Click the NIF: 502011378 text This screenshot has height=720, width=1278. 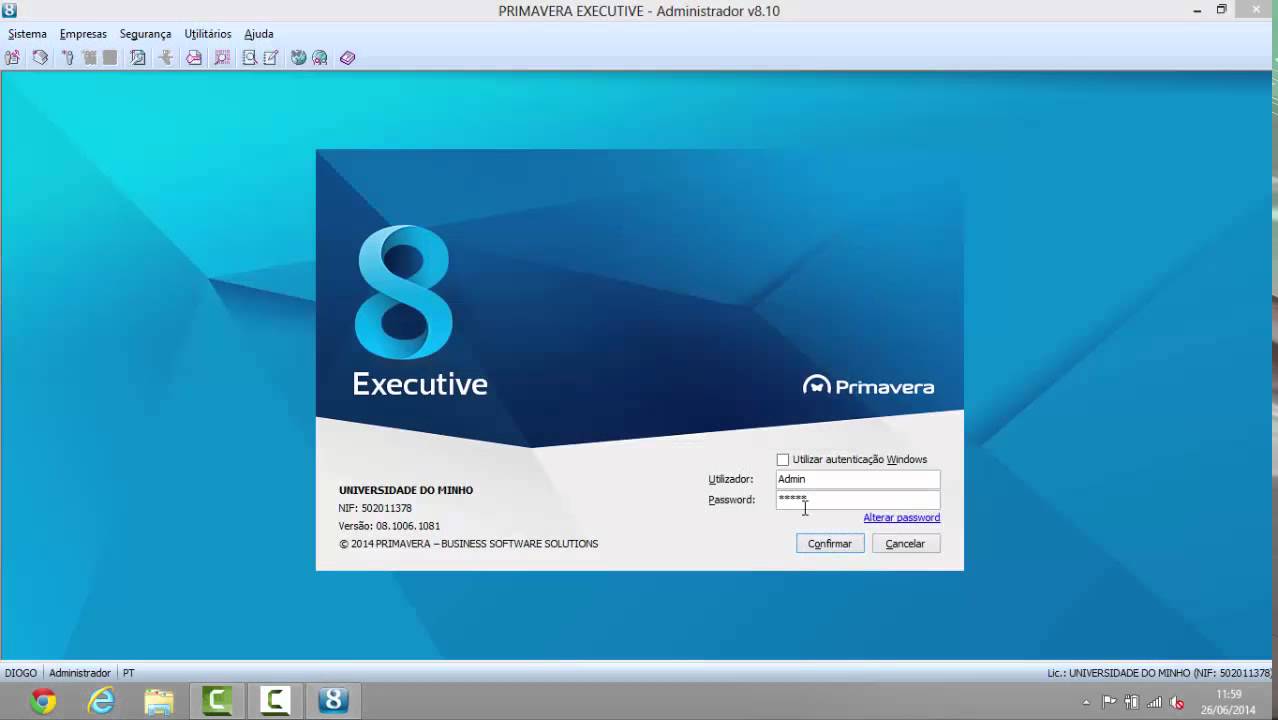[x=375, y=508]
